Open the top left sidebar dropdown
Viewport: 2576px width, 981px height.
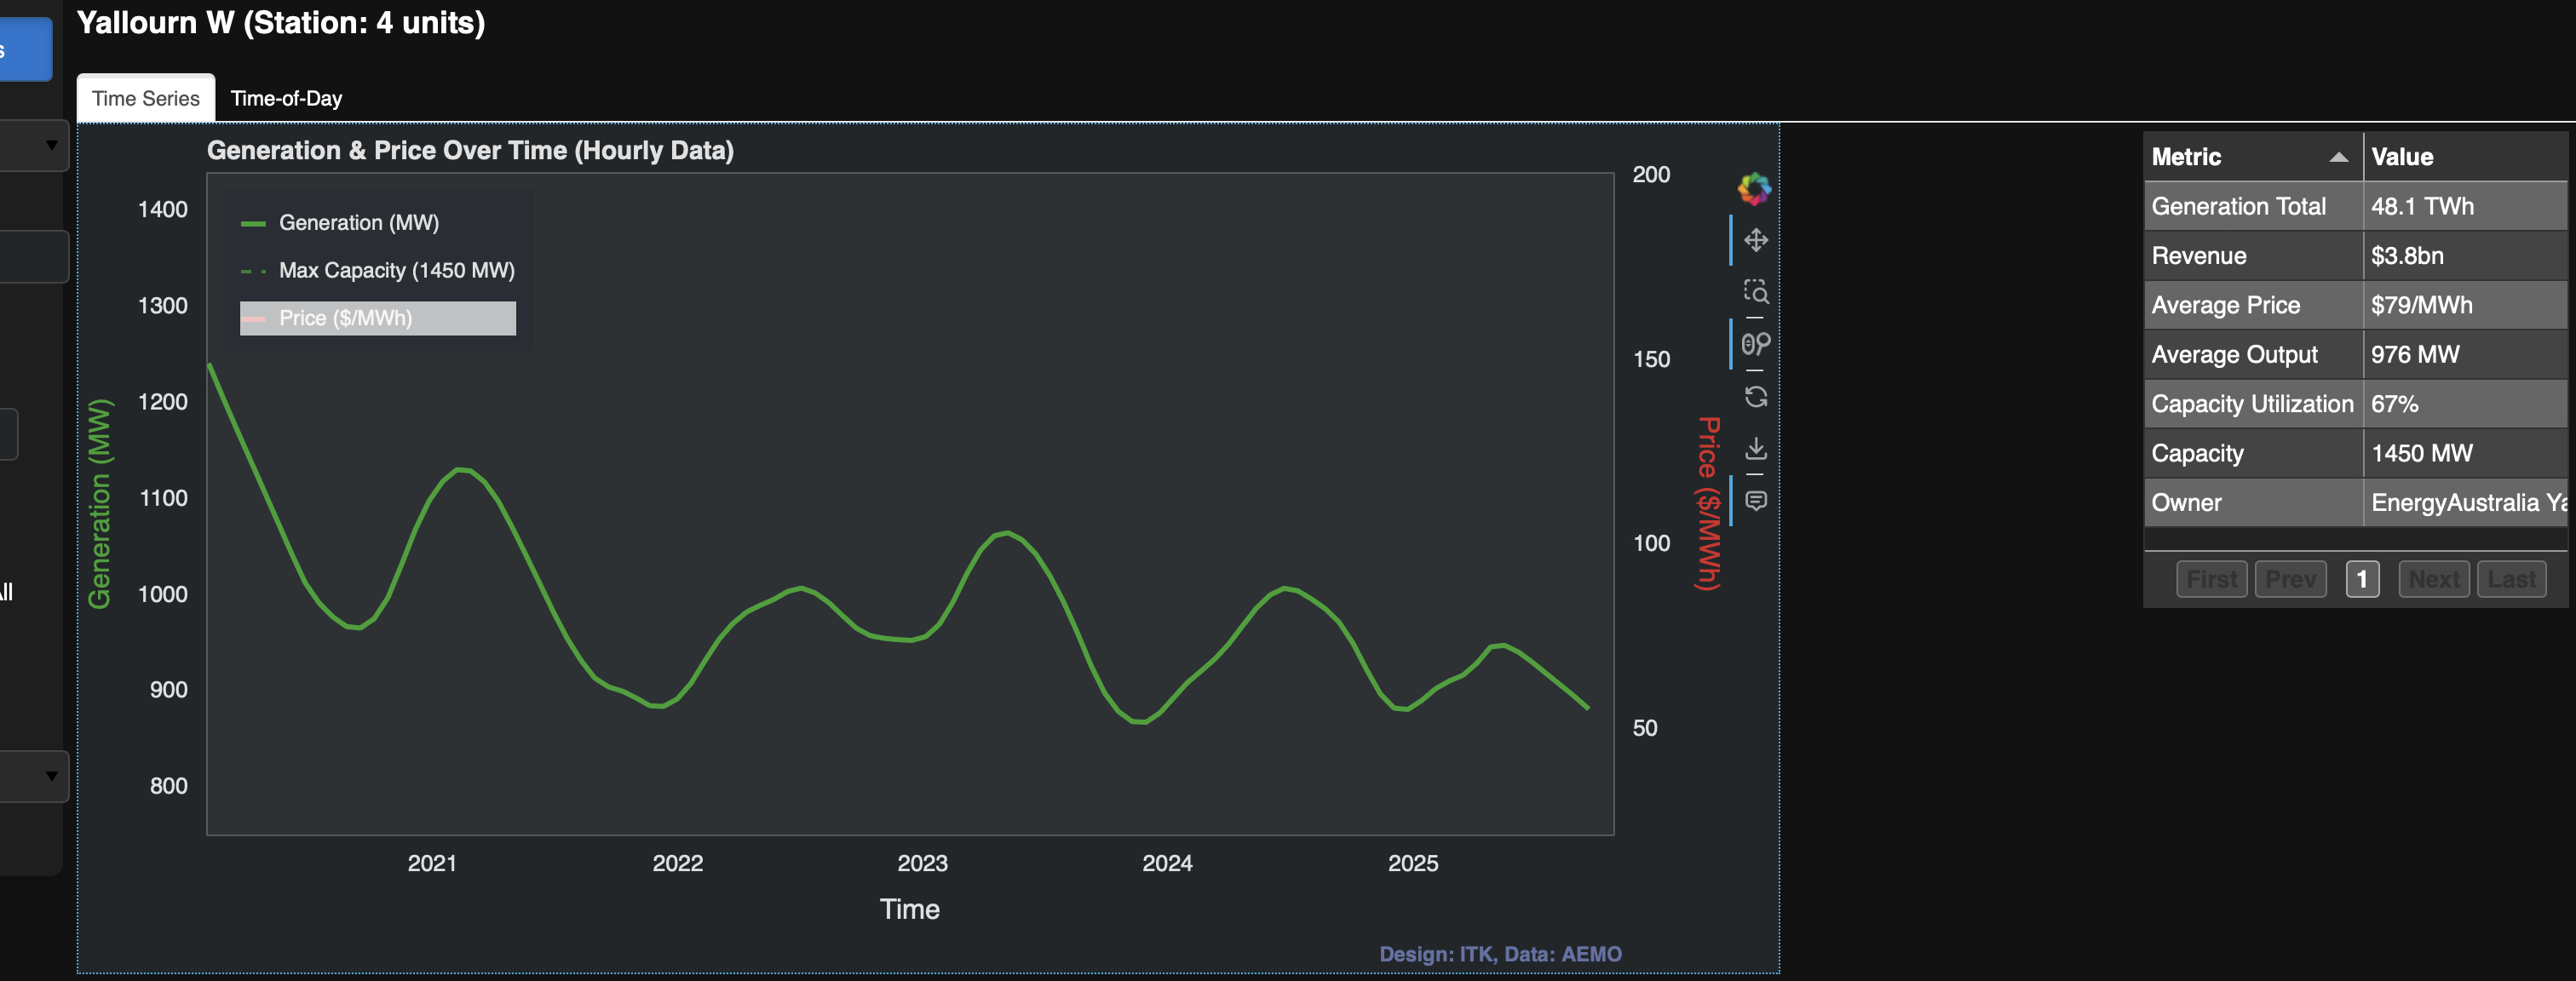40,146
